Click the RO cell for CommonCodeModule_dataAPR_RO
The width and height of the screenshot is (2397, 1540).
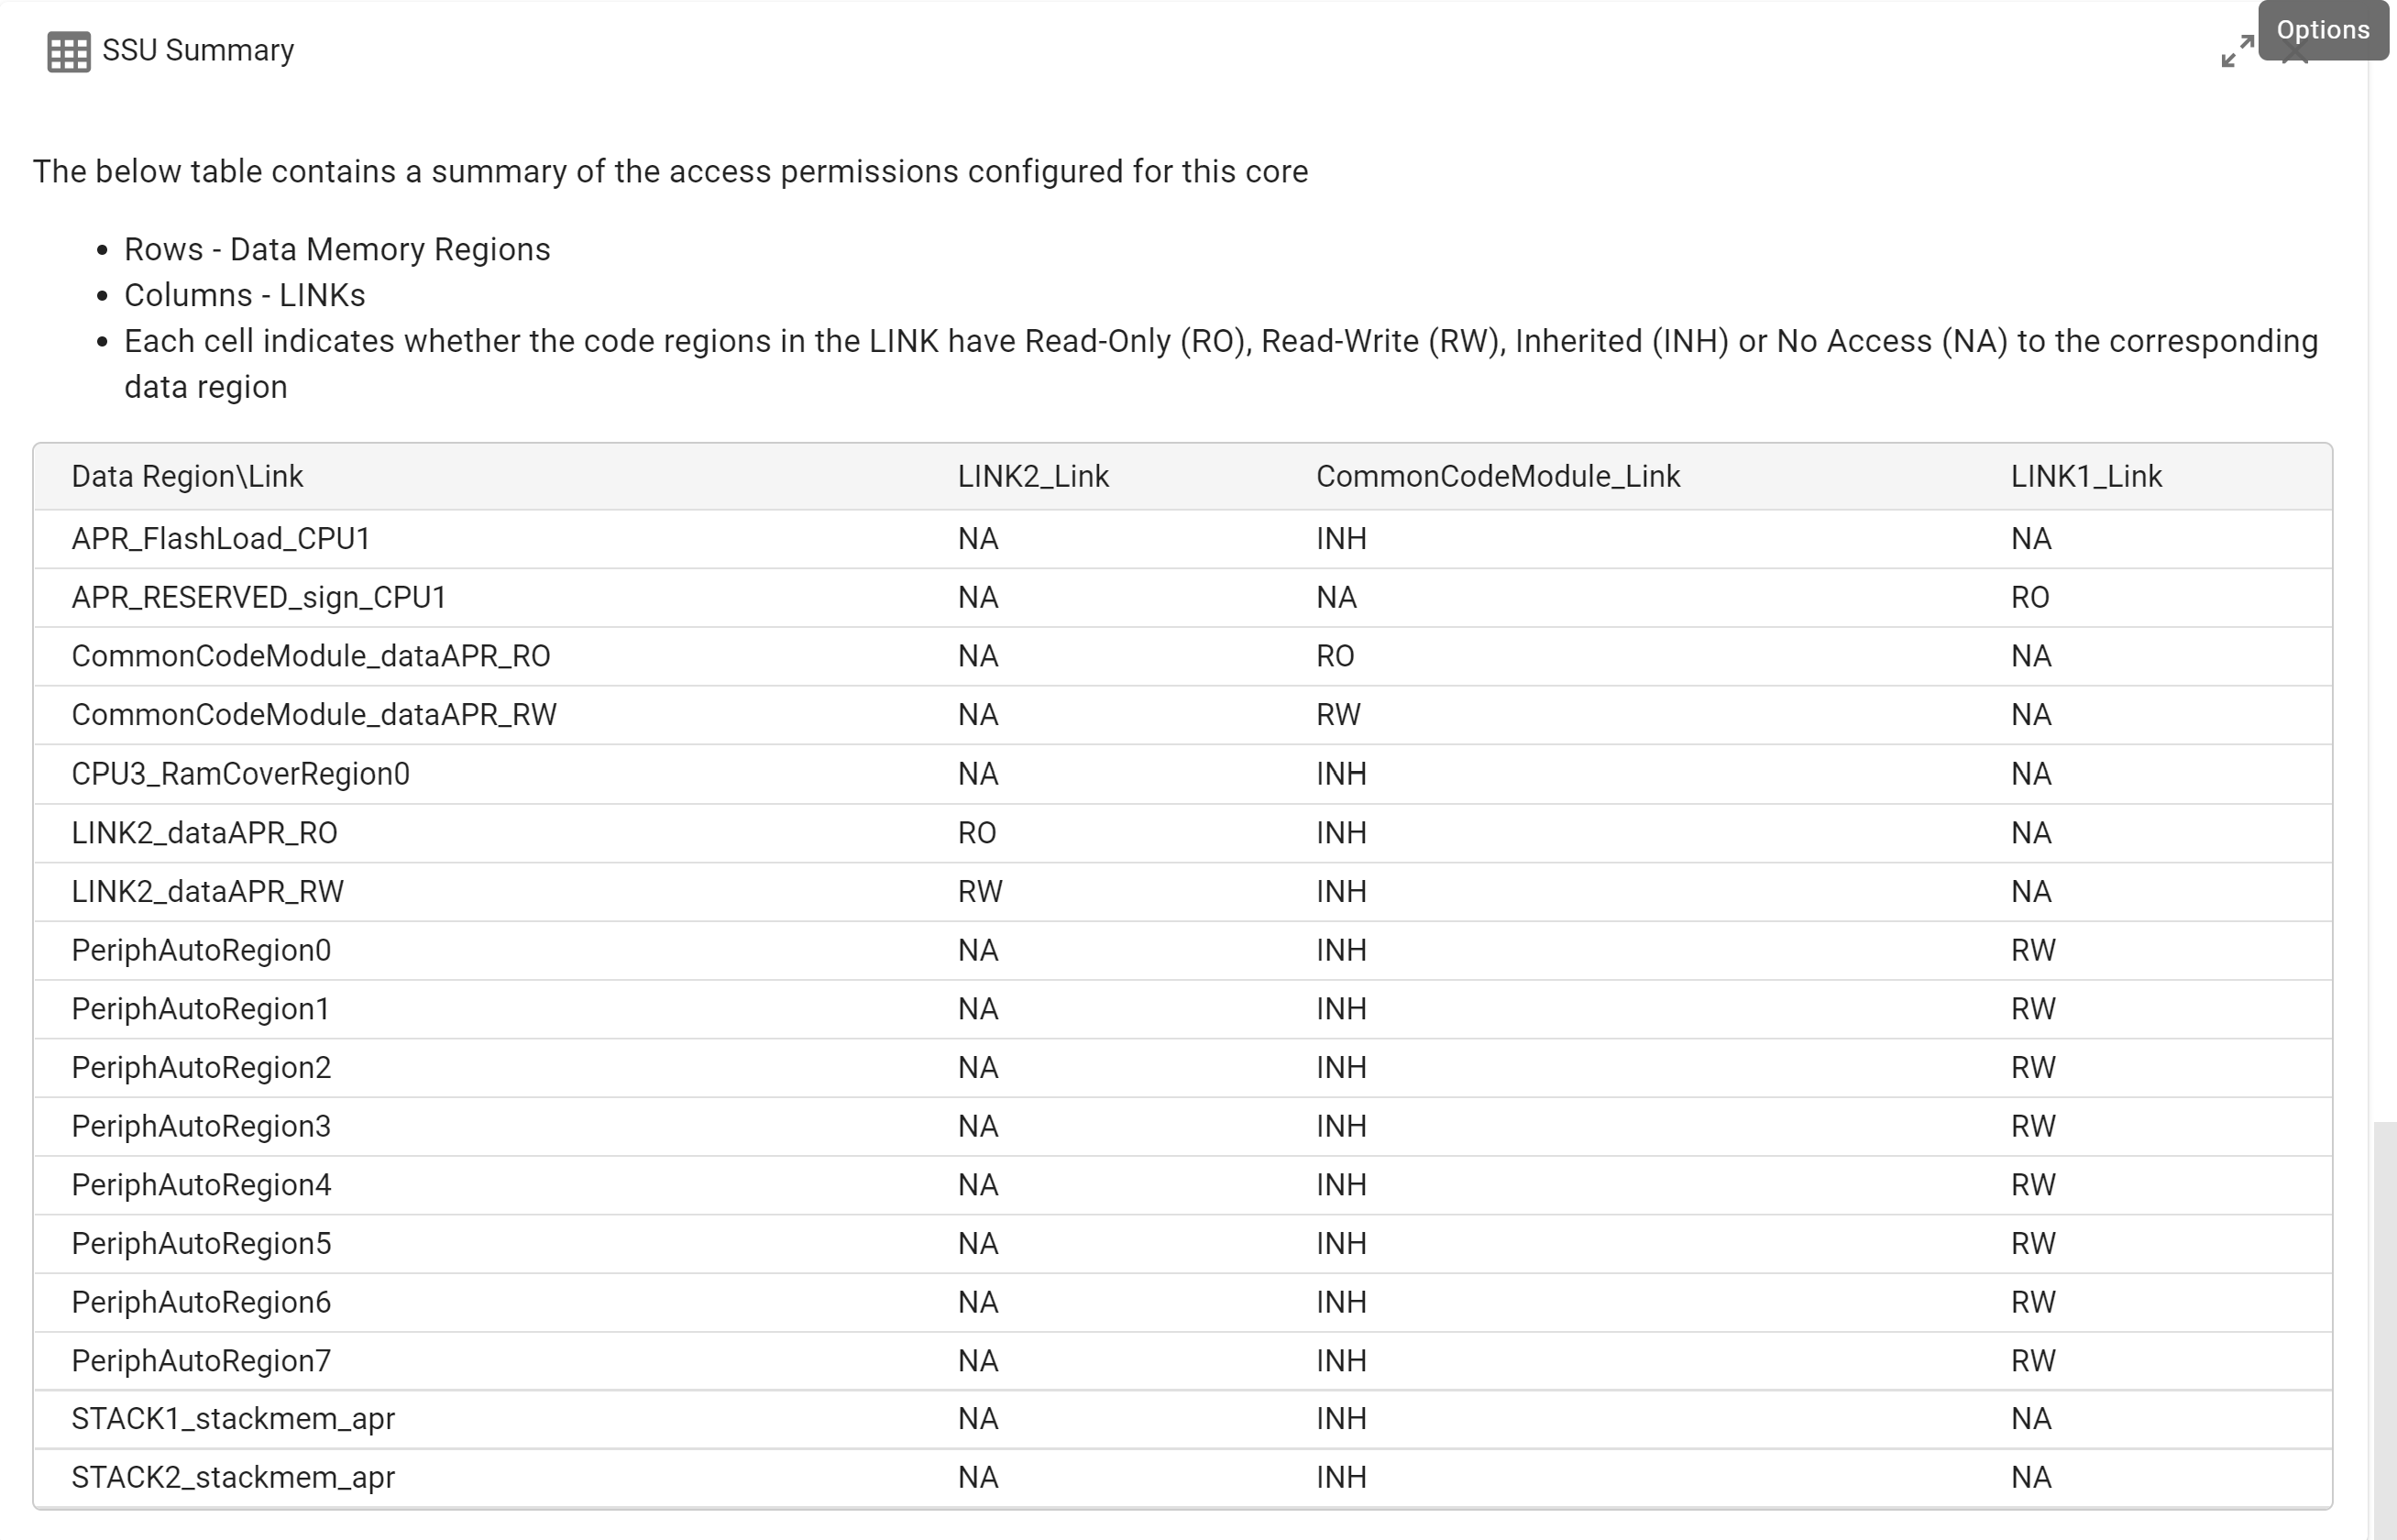[x=1338, y=655]
